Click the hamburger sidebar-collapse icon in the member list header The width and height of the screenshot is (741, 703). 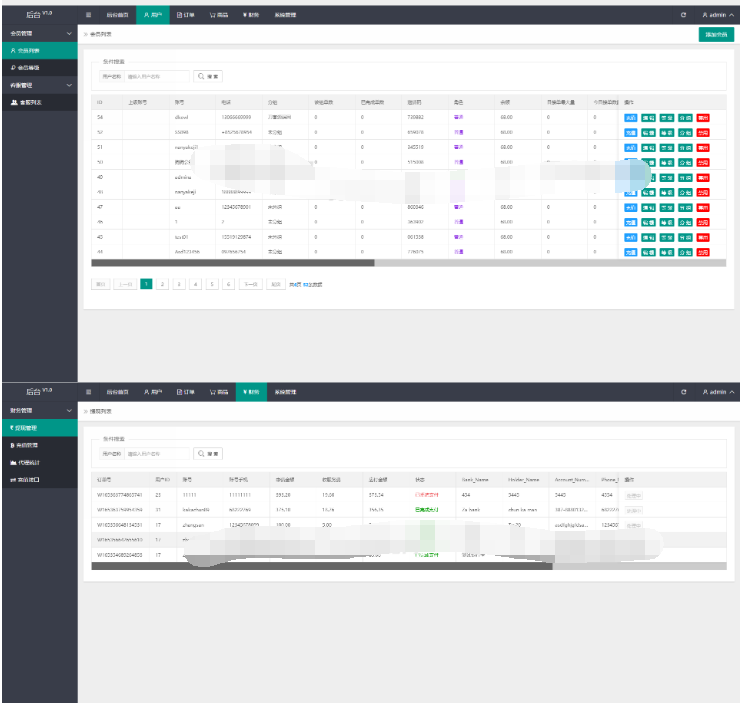pos(88,15)
